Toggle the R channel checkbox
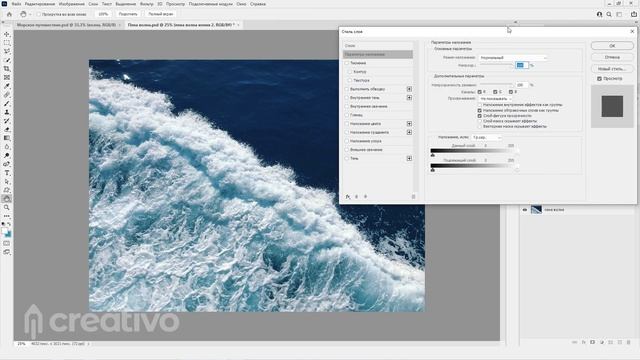Screen dimensions: 640x360 [x=480, y=92]
